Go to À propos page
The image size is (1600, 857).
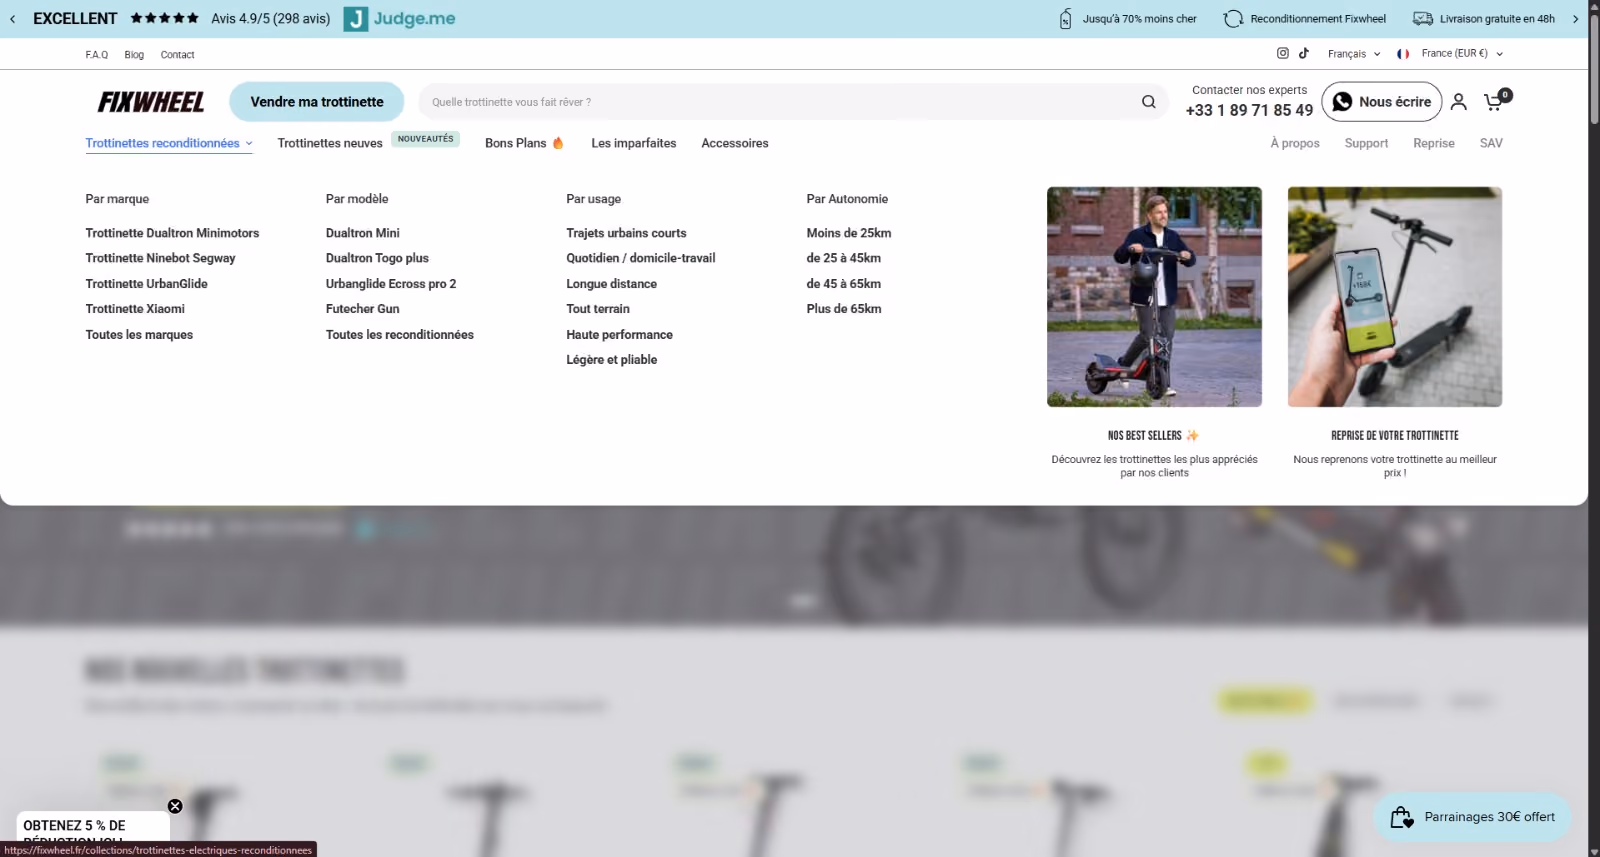pos(1295,143)
